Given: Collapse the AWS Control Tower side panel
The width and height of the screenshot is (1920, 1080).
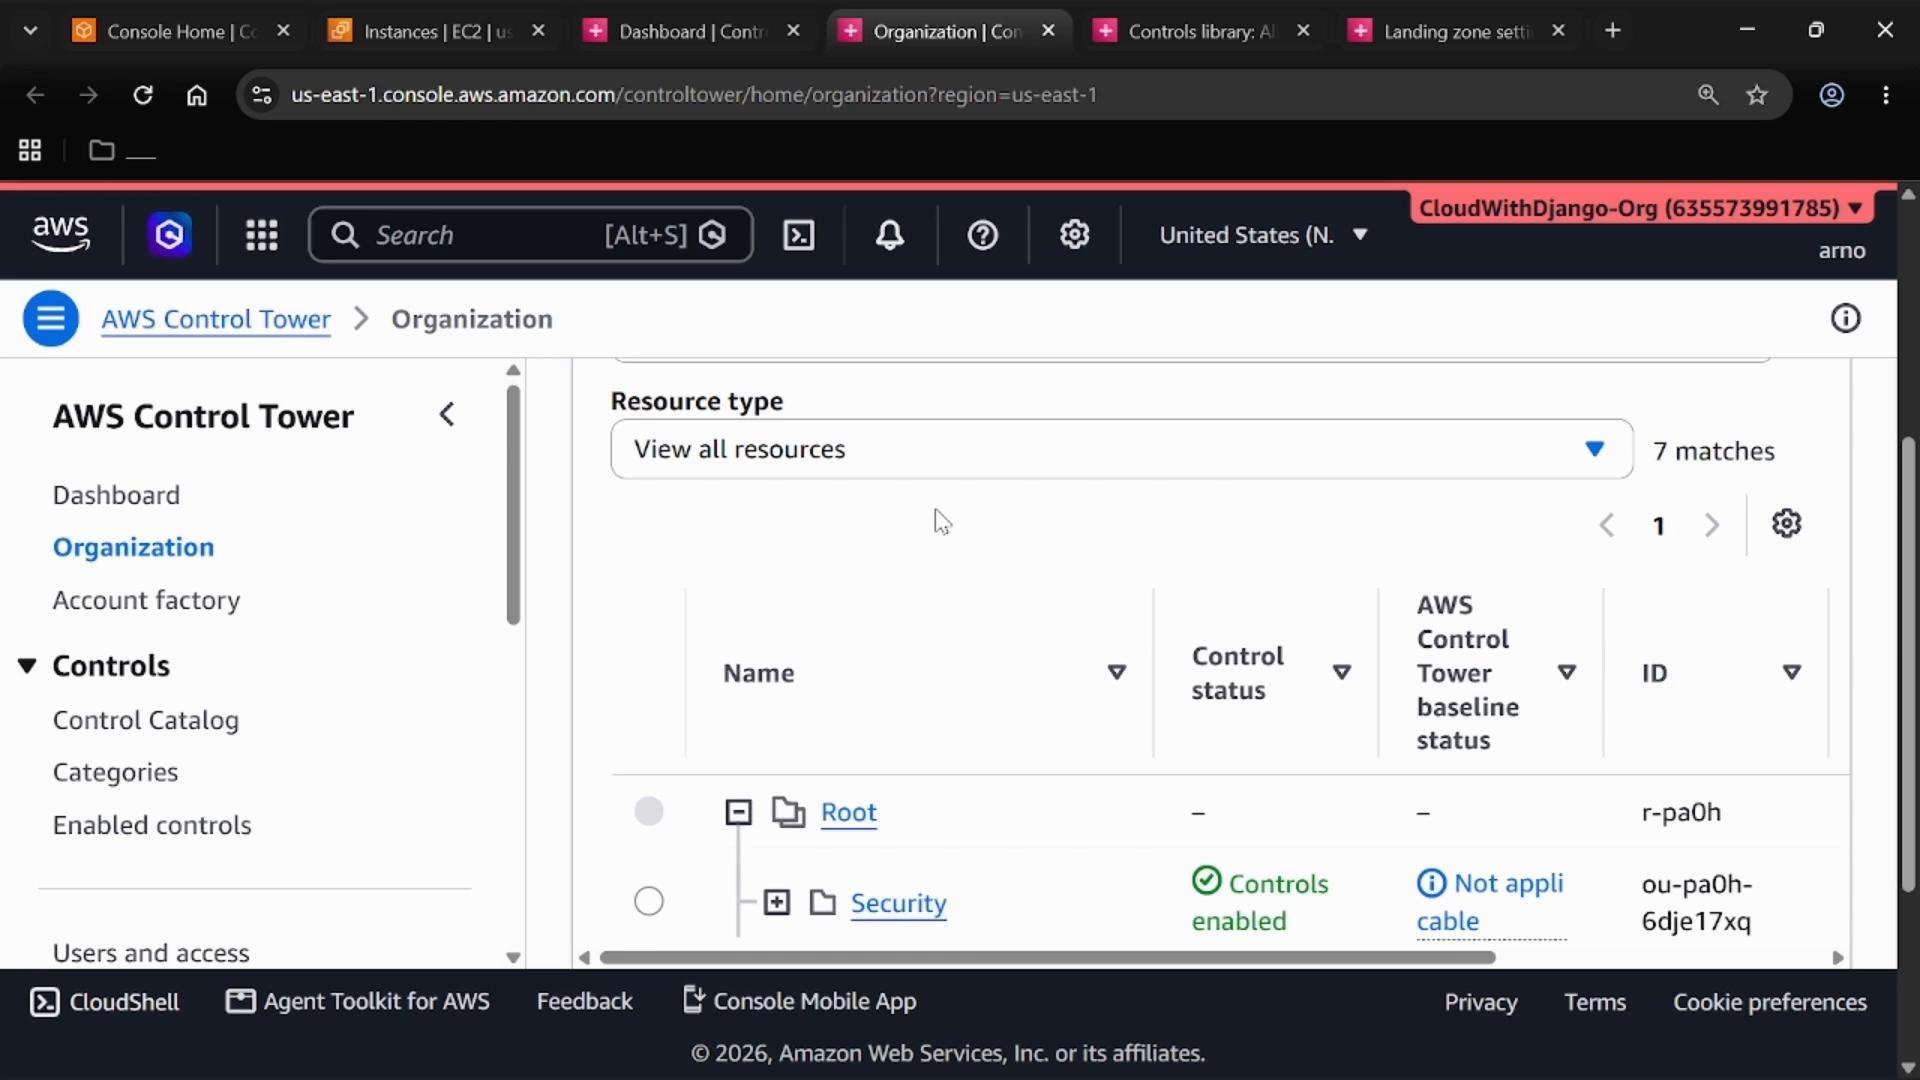Looking at the screenshot, I should pos(447,414).
